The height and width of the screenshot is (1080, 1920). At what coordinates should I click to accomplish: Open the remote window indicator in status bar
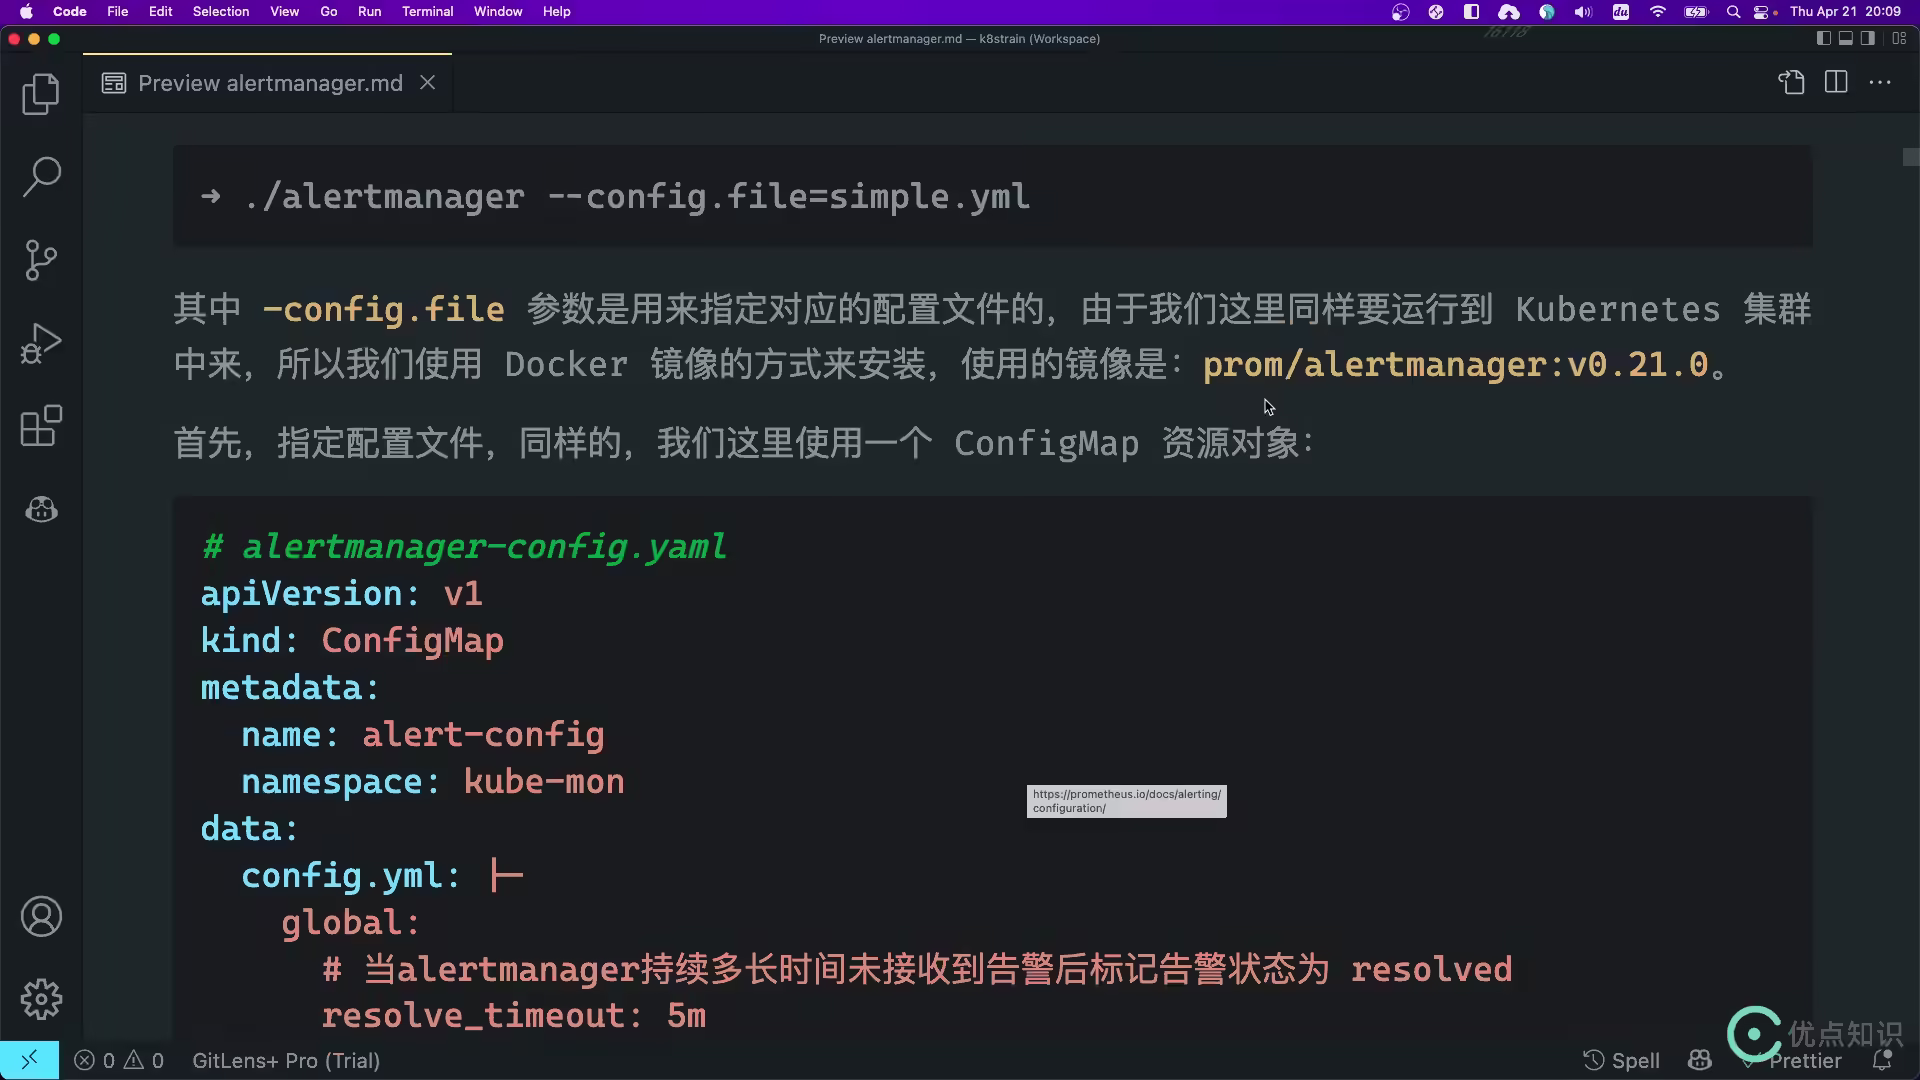point(29,1060)
